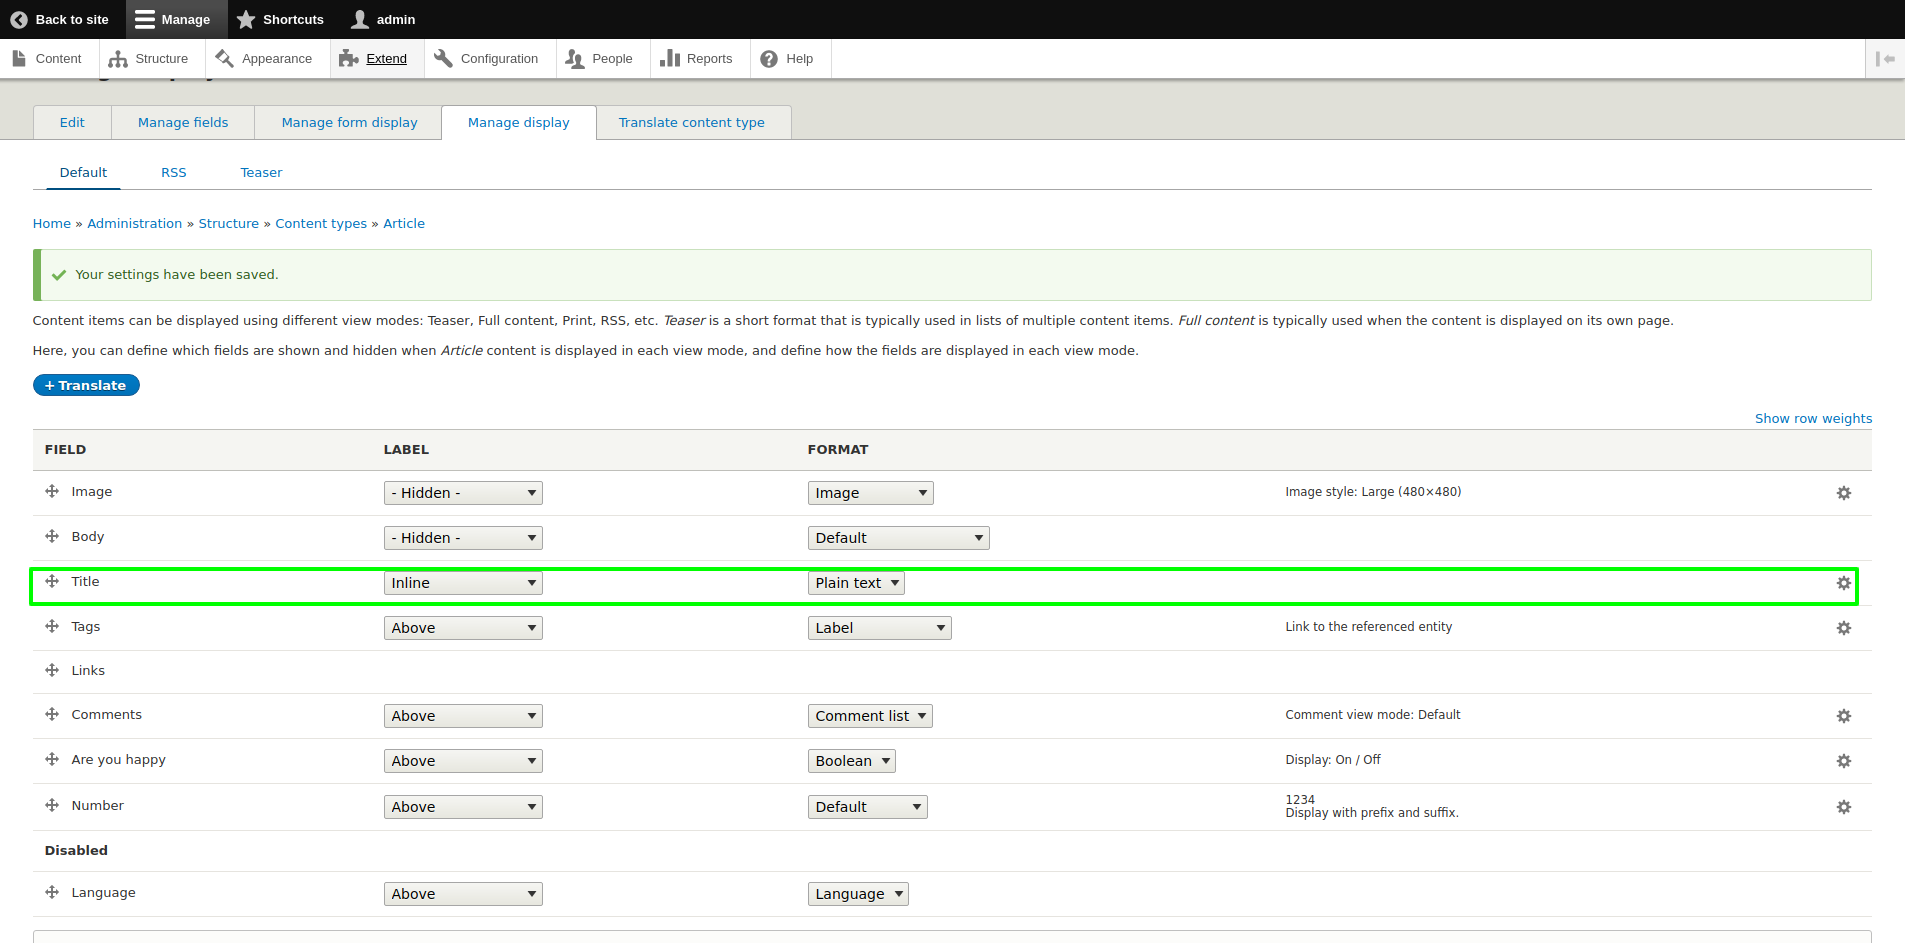Open the Body format dropdown
The image size is (1905, 943).
click(x=897, y=537)
